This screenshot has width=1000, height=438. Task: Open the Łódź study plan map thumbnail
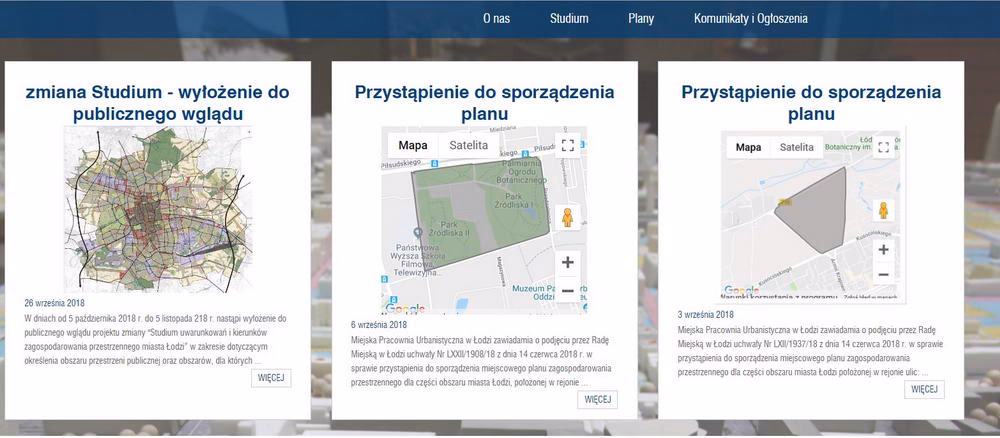(x=158, y=208)
